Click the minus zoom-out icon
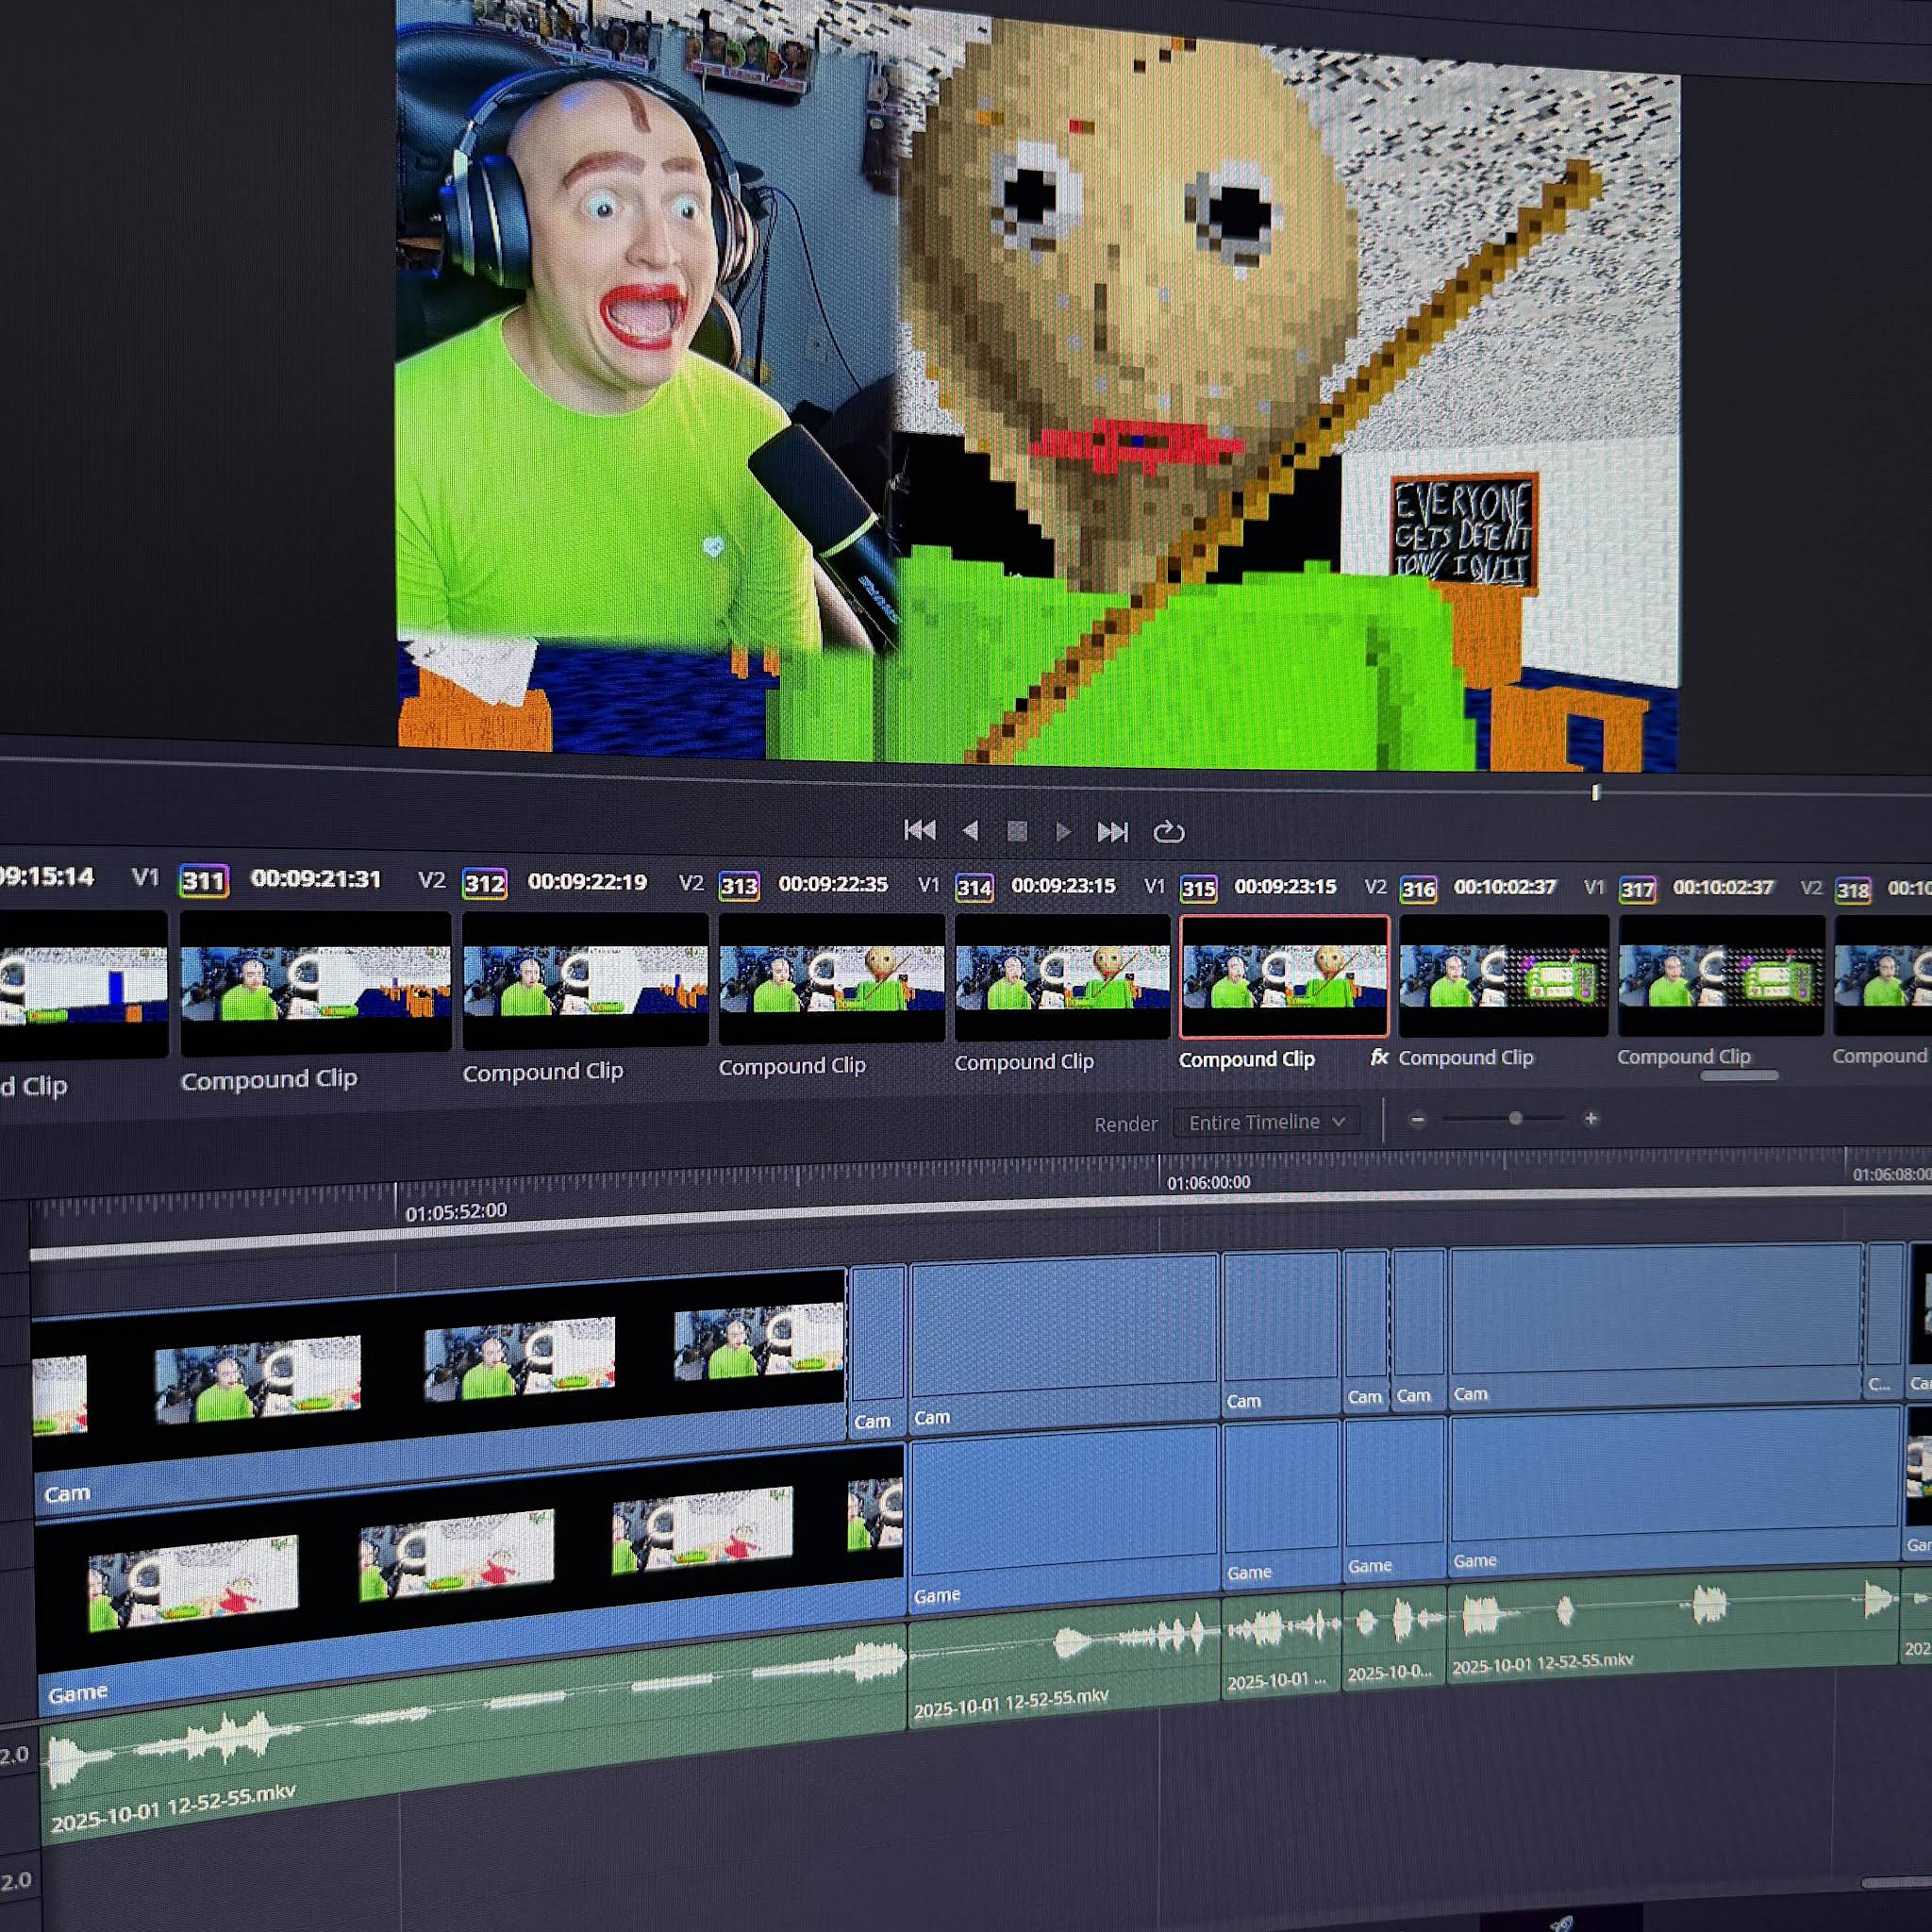Screen dimensions: 1932x1932 (1417, 1119)
